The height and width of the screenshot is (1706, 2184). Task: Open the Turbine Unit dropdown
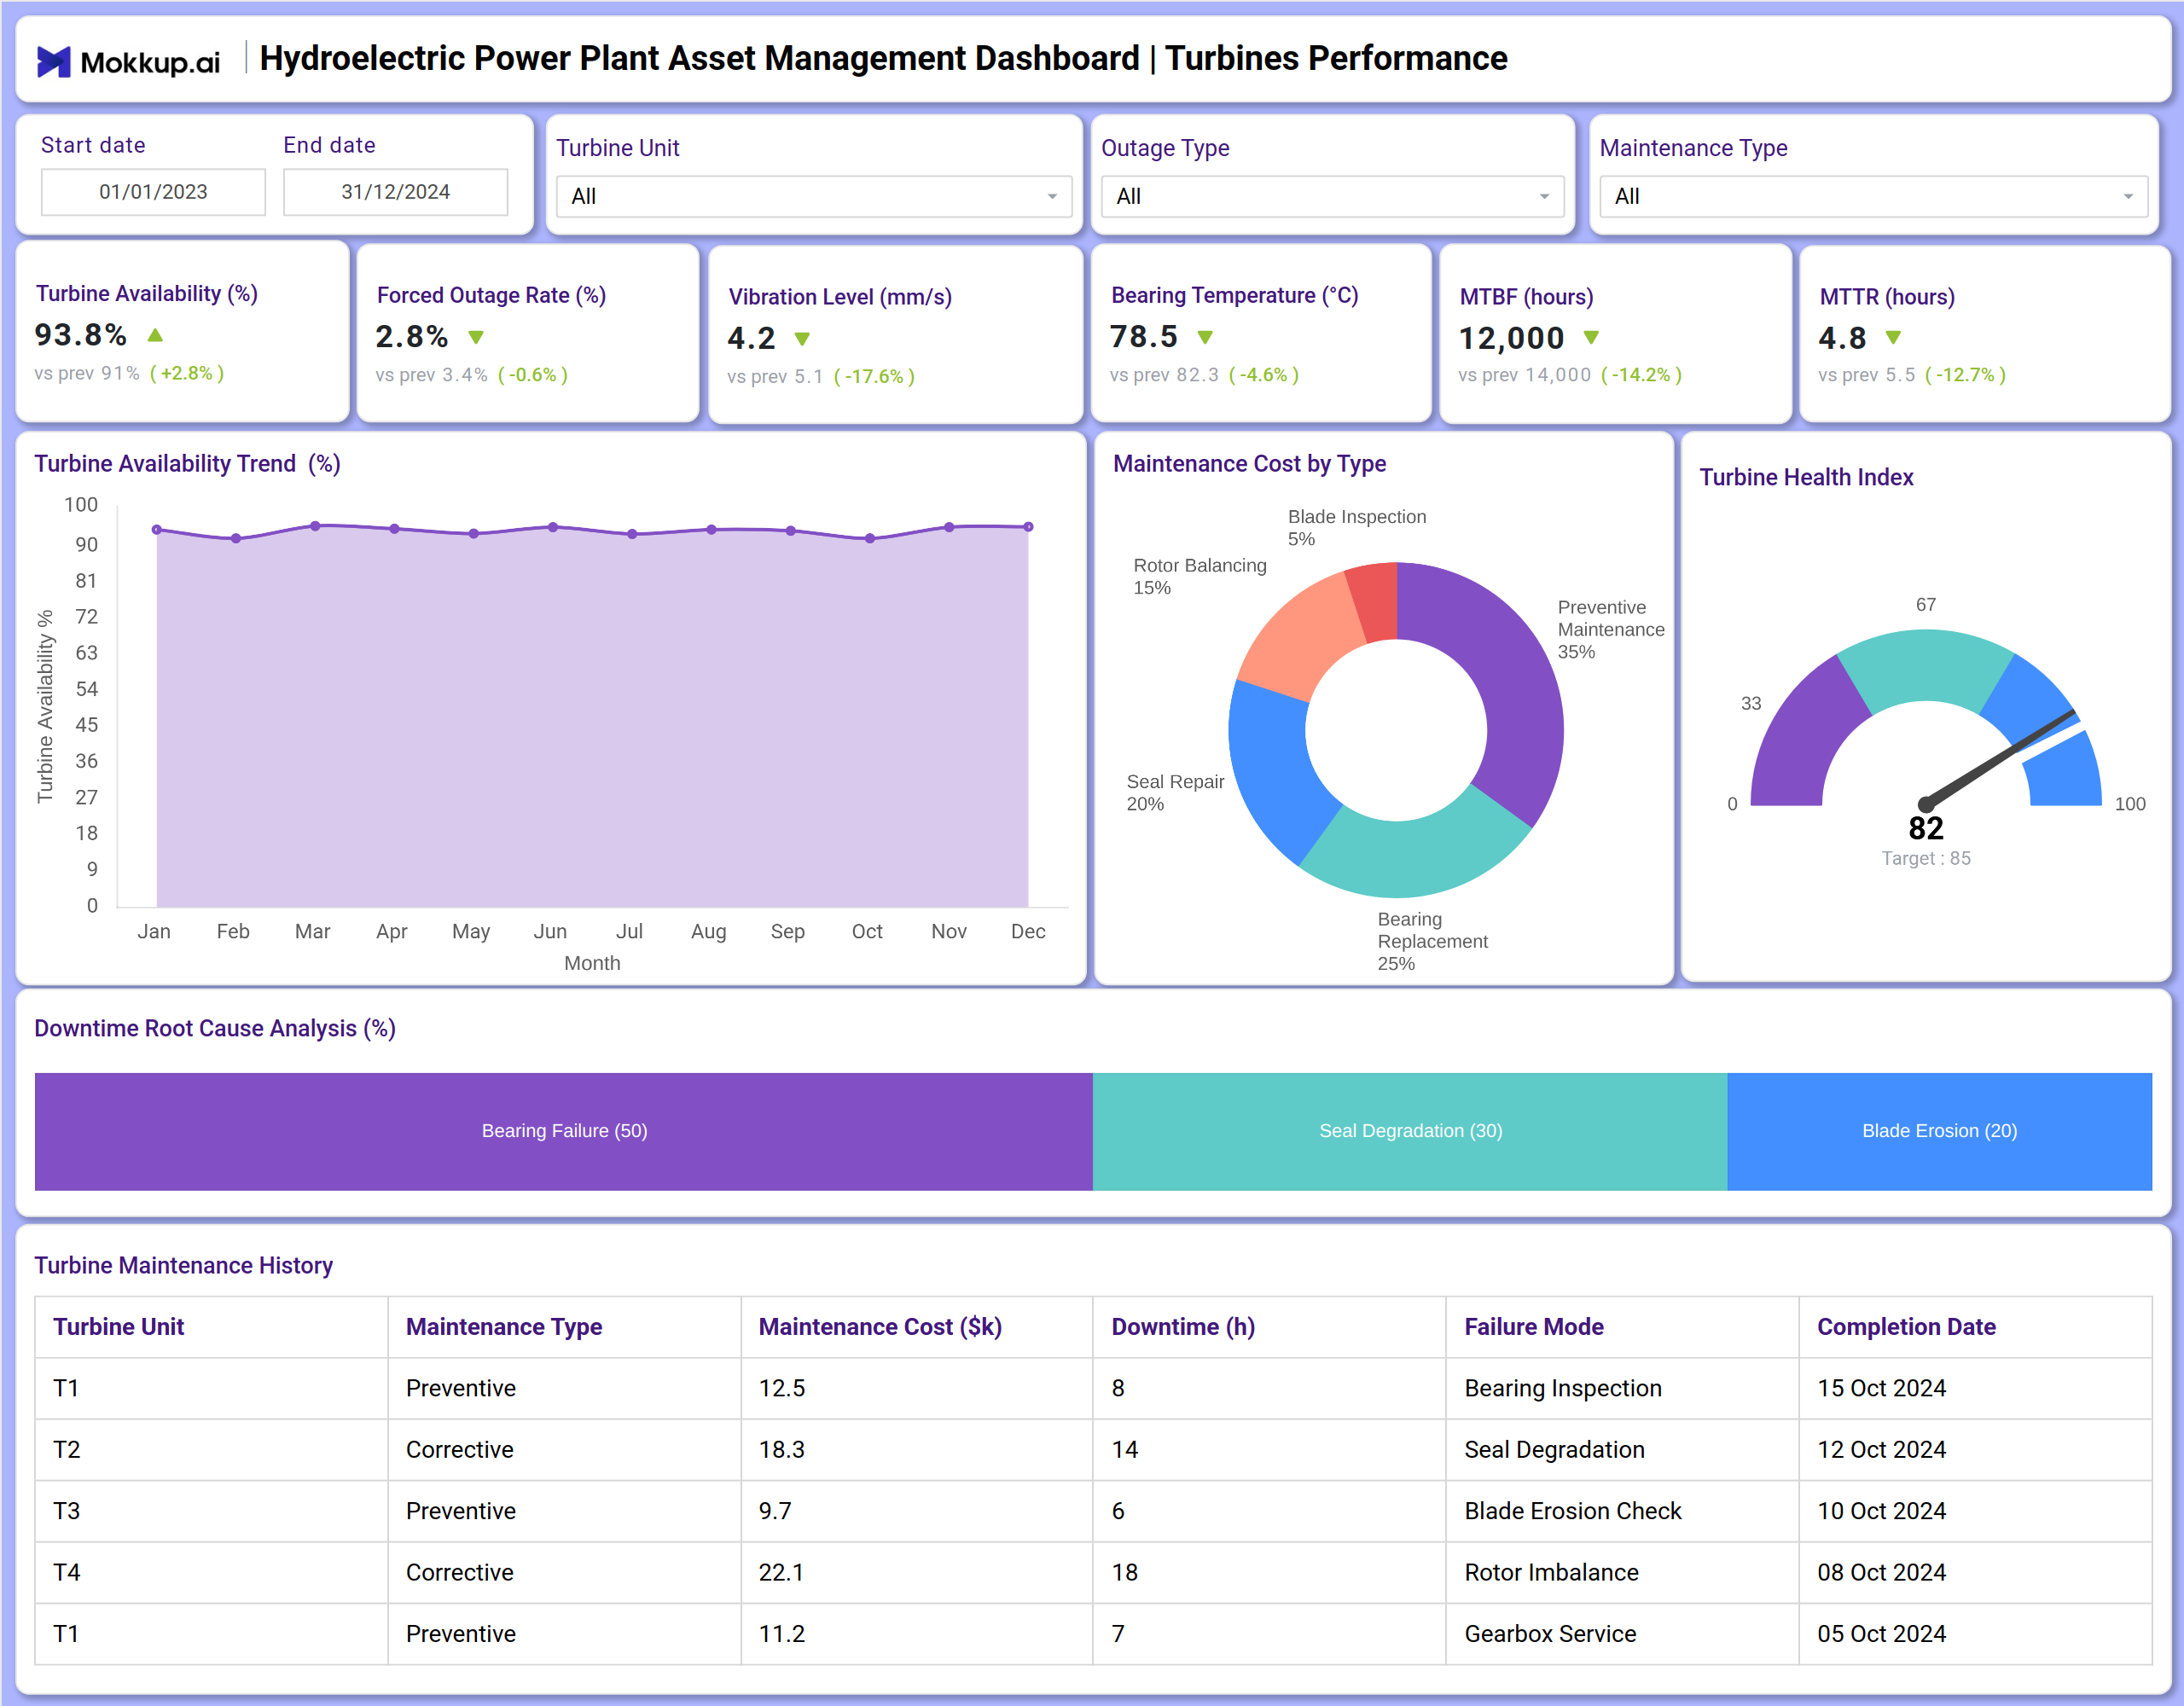point(814,196)
